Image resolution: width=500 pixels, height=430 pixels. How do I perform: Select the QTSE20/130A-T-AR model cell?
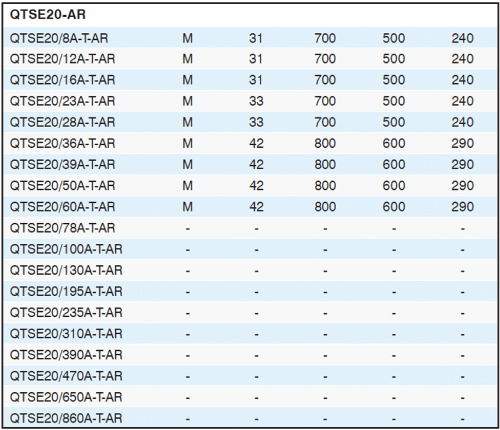coord(66,270)
